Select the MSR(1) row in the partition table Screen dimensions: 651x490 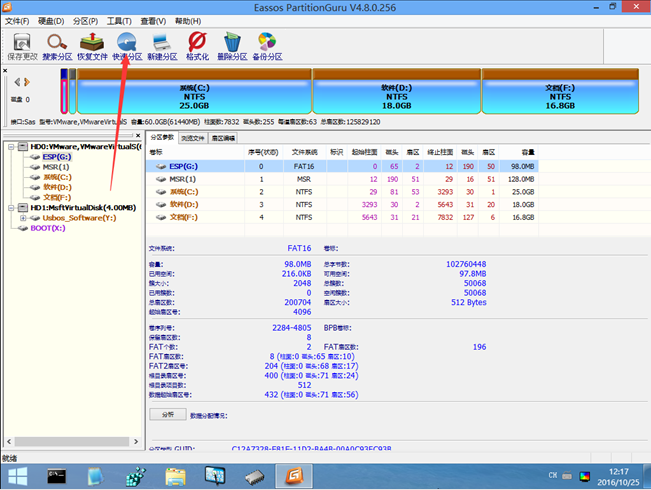coord(342,179)
